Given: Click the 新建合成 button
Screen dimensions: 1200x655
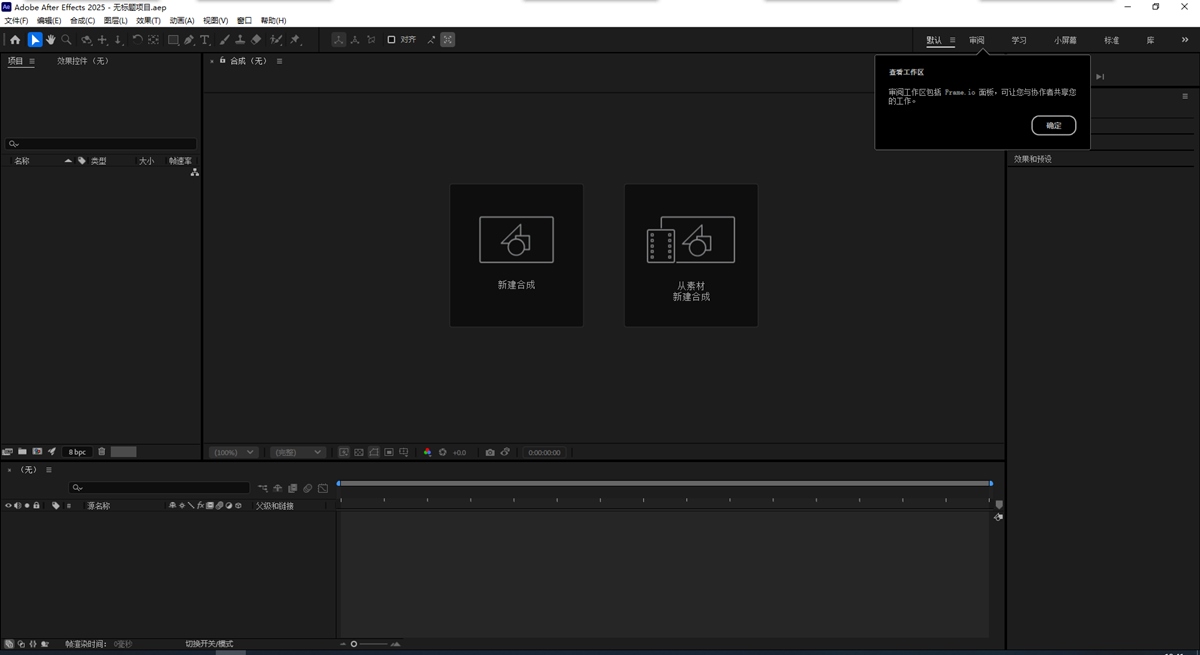Looking at the screenshot, I should pyautogui.click(x=516, y=255).
